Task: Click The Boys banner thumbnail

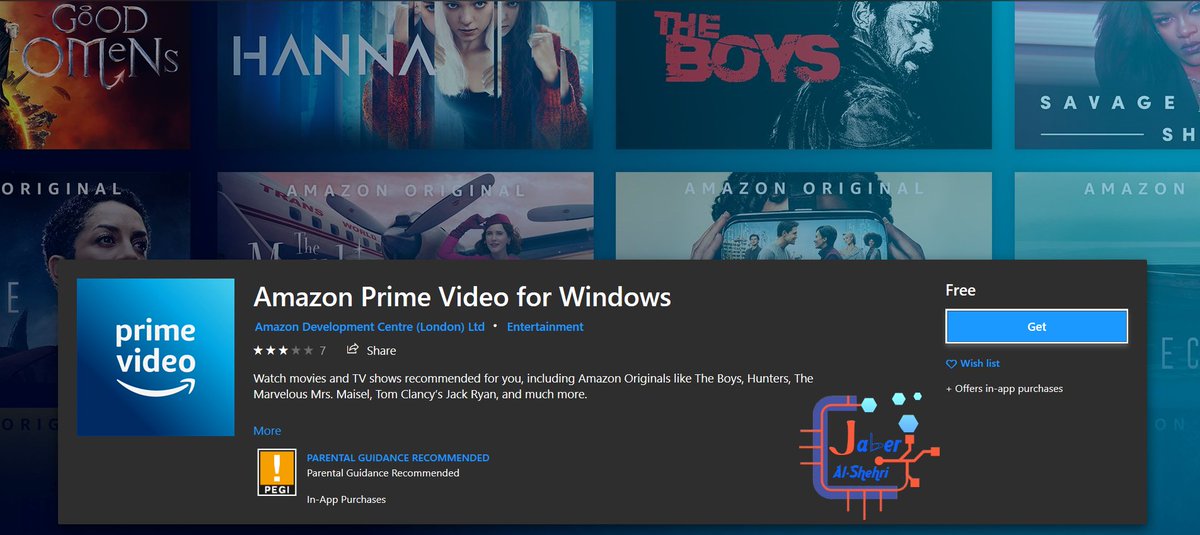Action: pyautogui.click(x=803, y=75)
